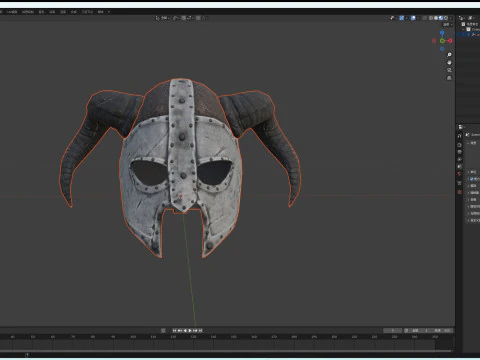
Task: Open the shading options dropdown arrow
Action: (451, 18)
